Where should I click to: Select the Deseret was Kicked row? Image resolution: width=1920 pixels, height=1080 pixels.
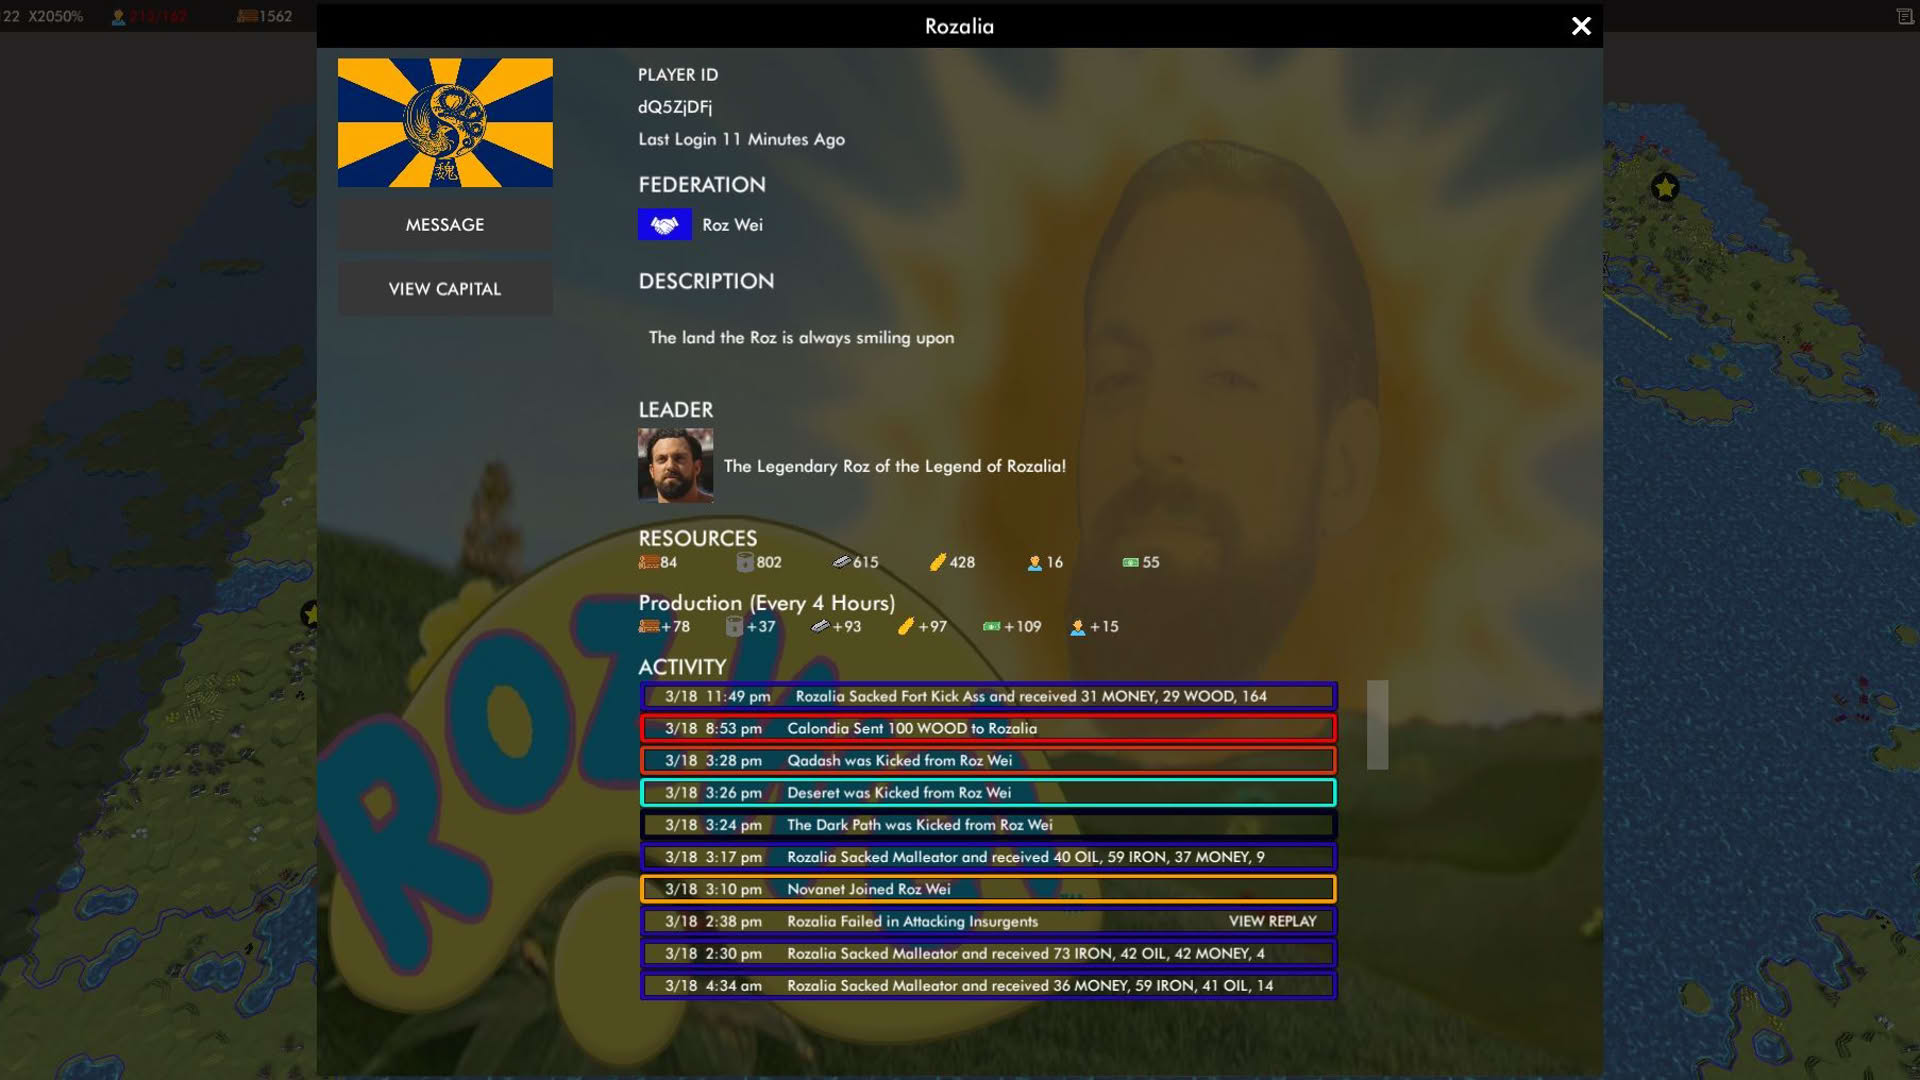[988, 792]
